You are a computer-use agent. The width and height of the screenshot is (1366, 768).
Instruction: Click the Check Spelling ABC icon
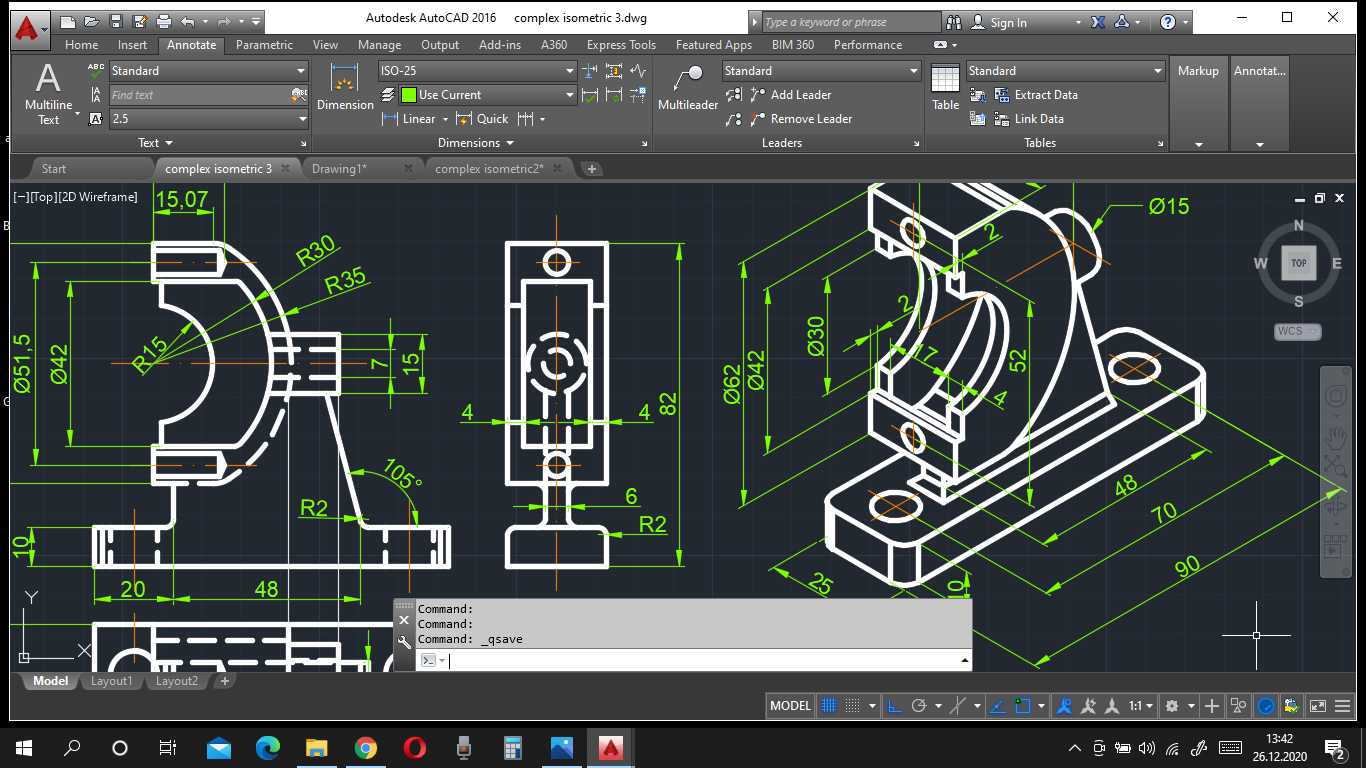96,70
